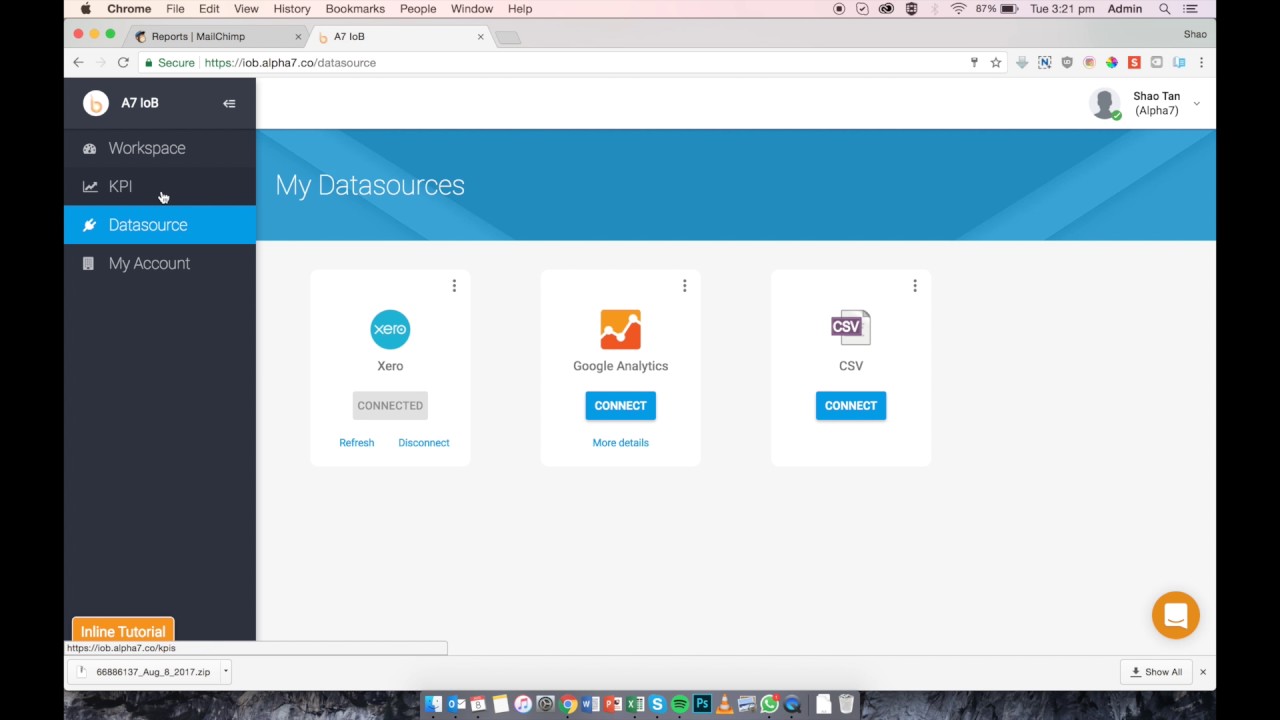Open a new Chrome tab

(x=508, y=38)
